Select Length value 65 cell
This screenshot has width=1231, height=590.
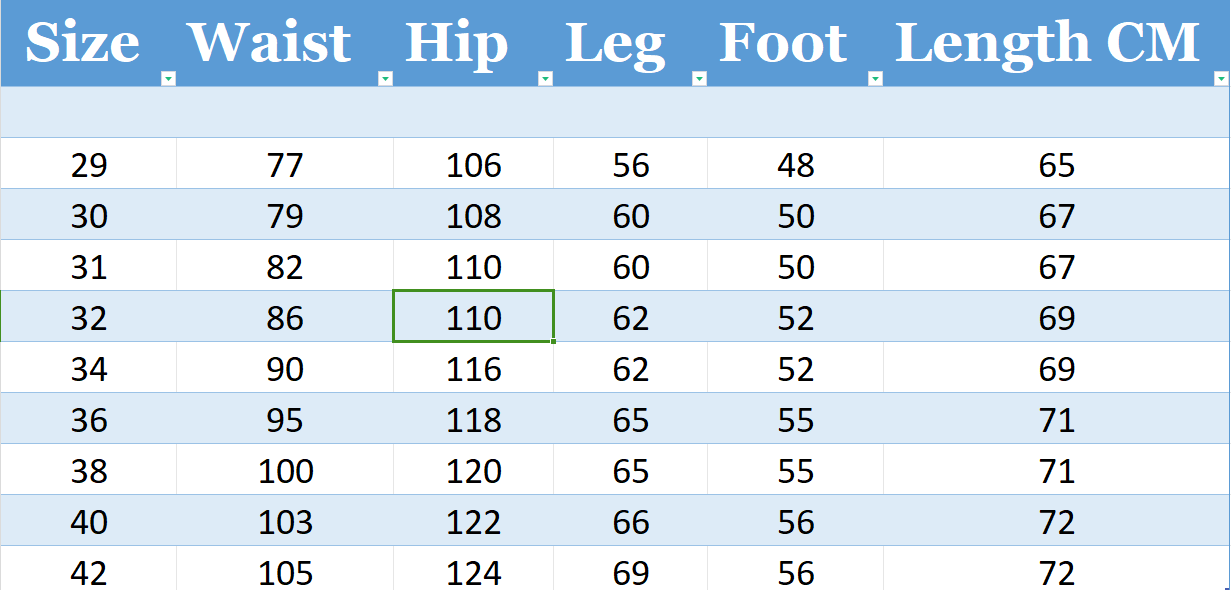click(1056, 164)
